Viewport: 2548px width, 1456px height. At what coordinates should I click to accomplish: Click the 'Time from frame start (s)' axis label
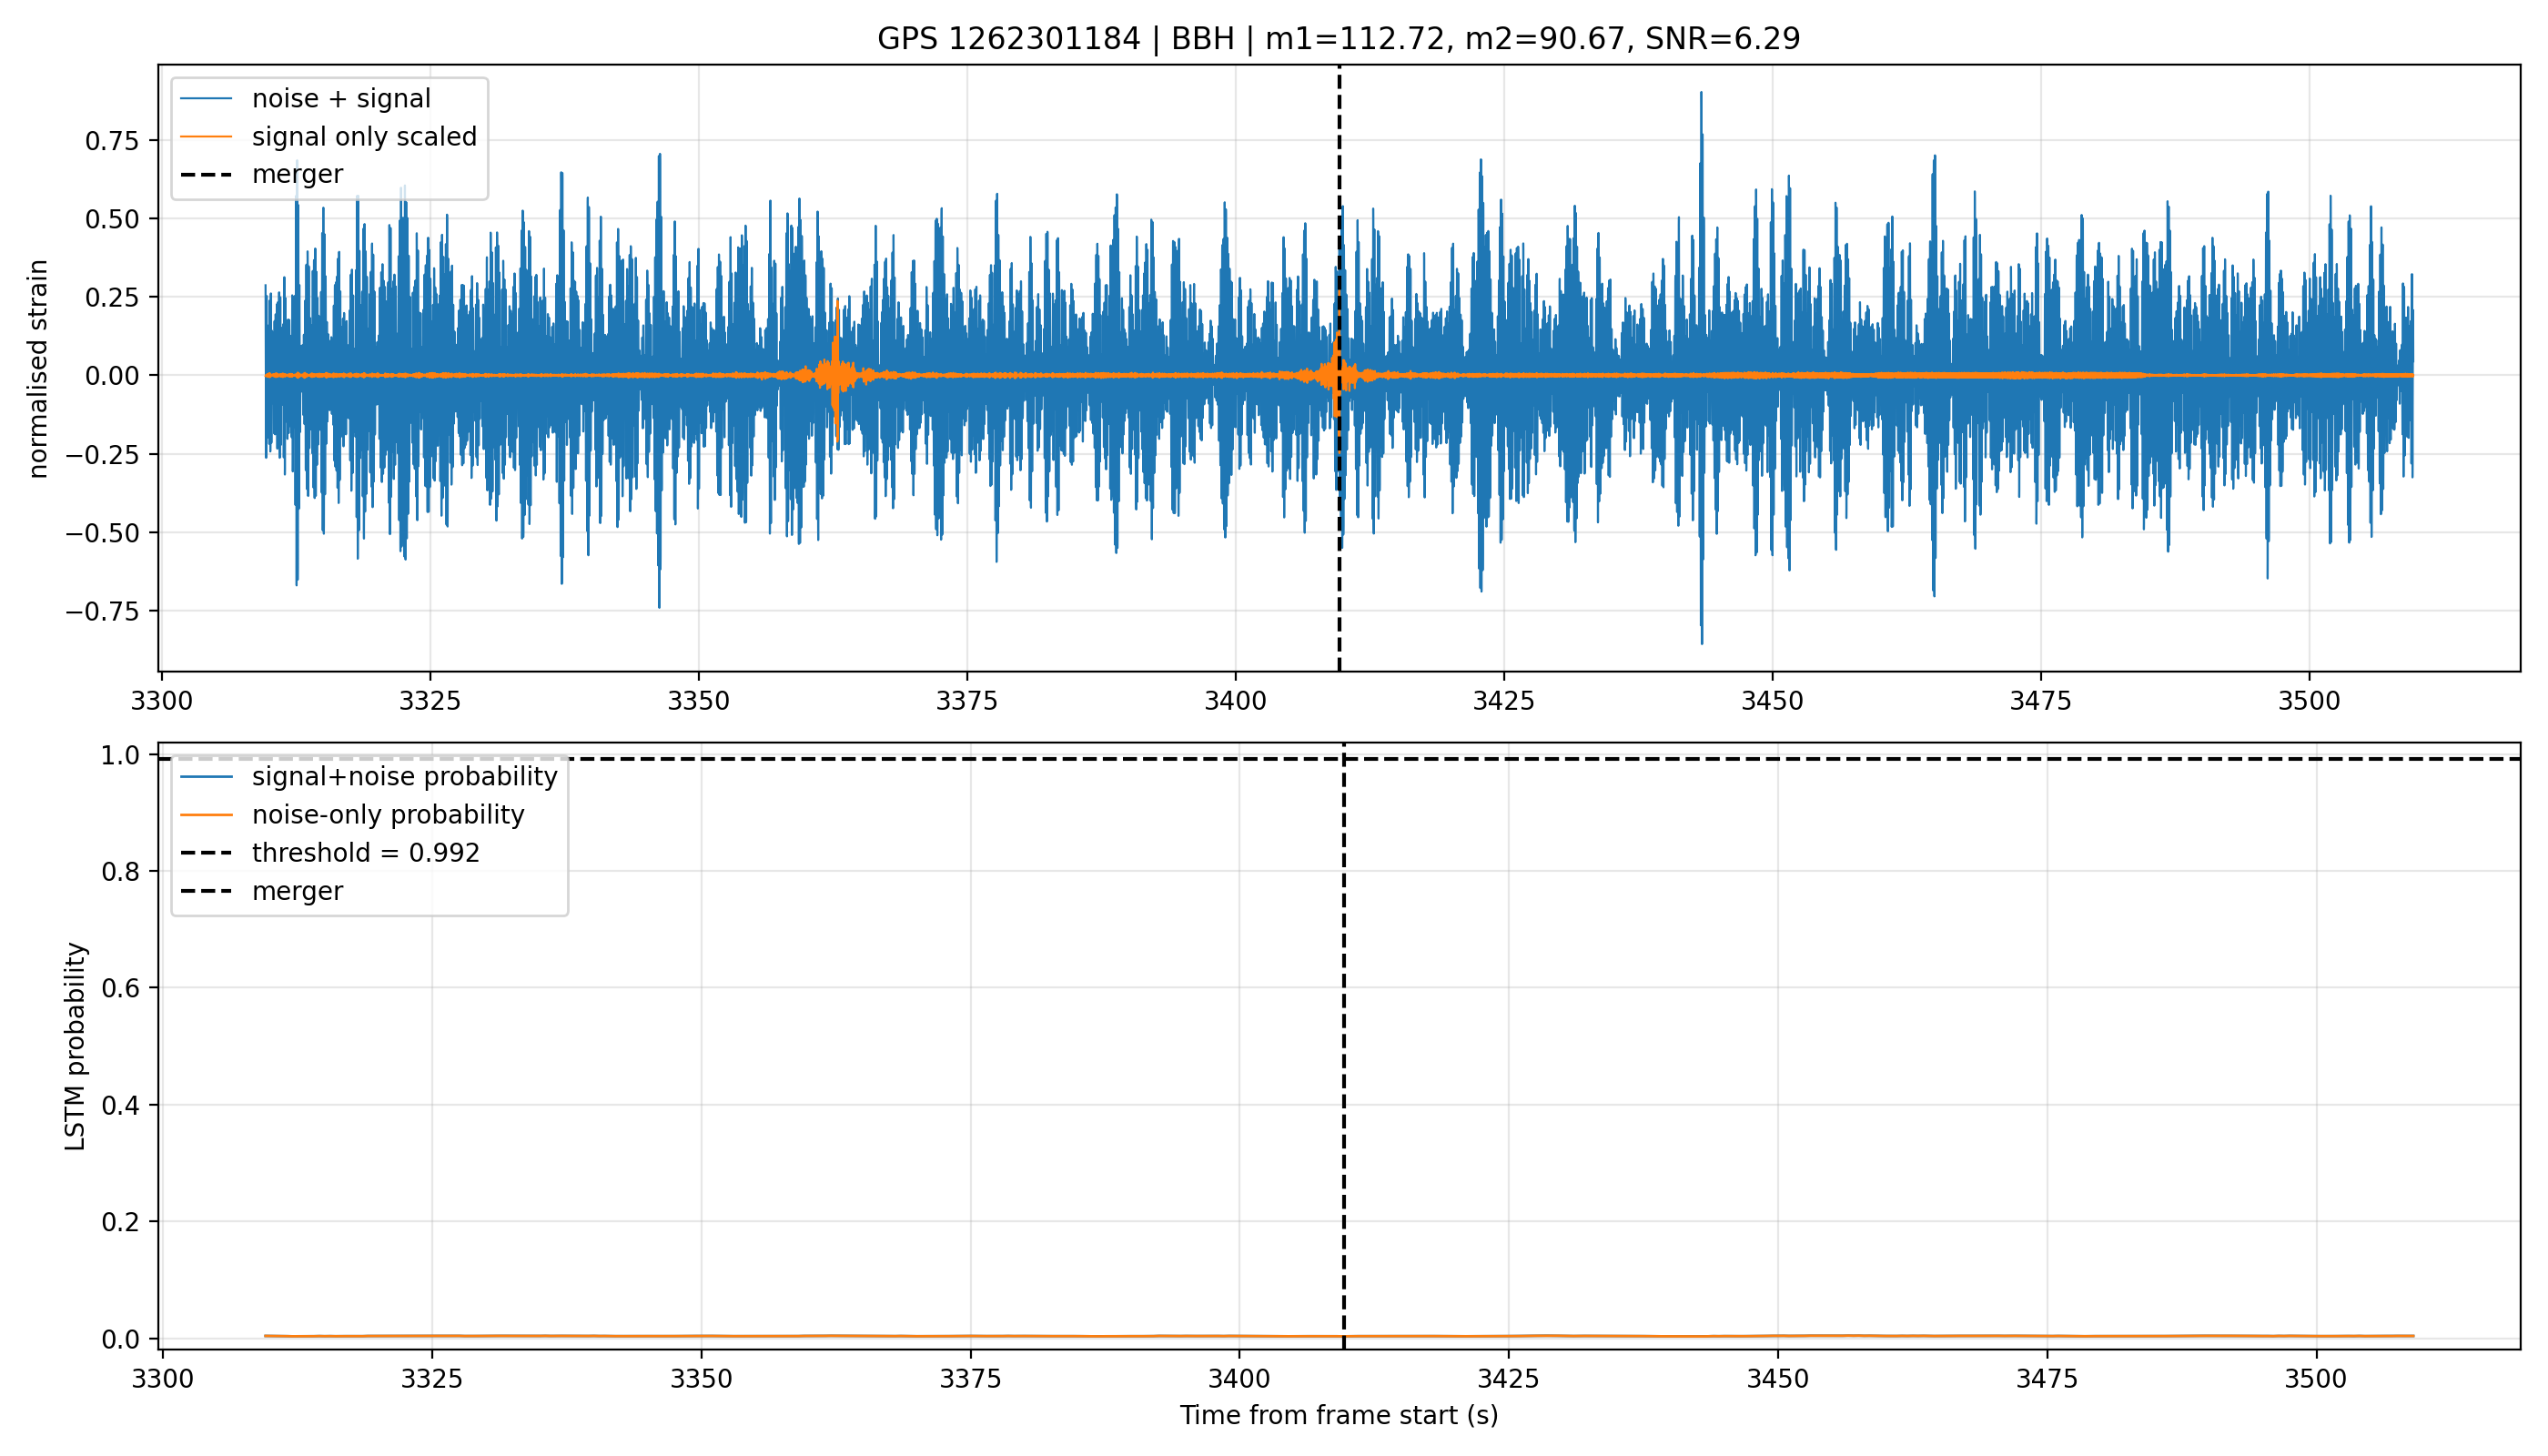click(1338, 1415)
